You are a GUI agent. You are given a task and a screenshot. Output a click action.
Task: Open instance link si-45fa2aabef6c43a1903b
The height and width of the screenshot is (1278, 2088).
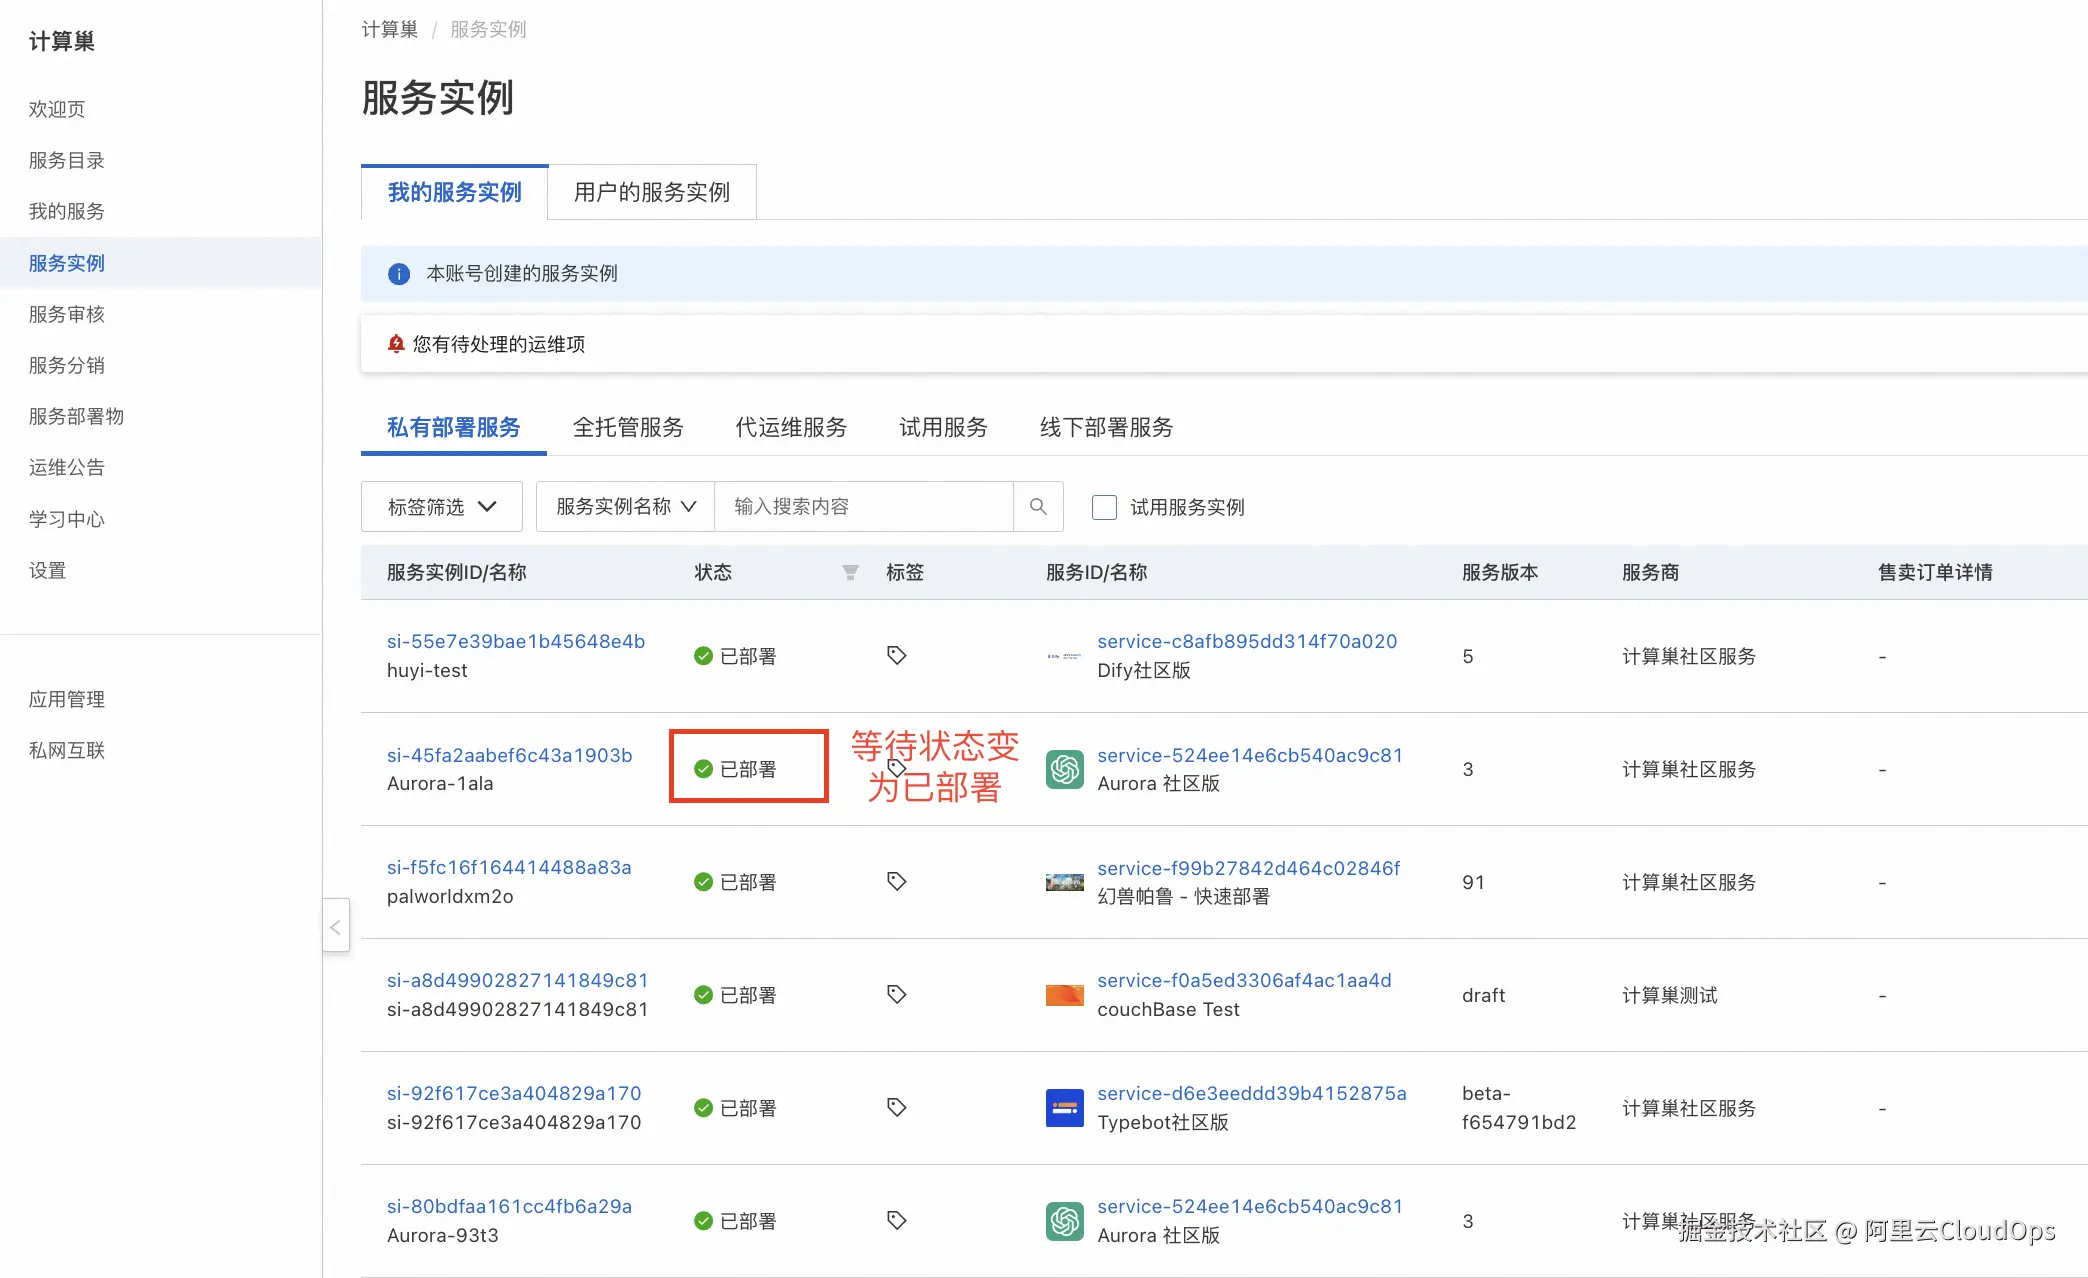coord(509,755)
